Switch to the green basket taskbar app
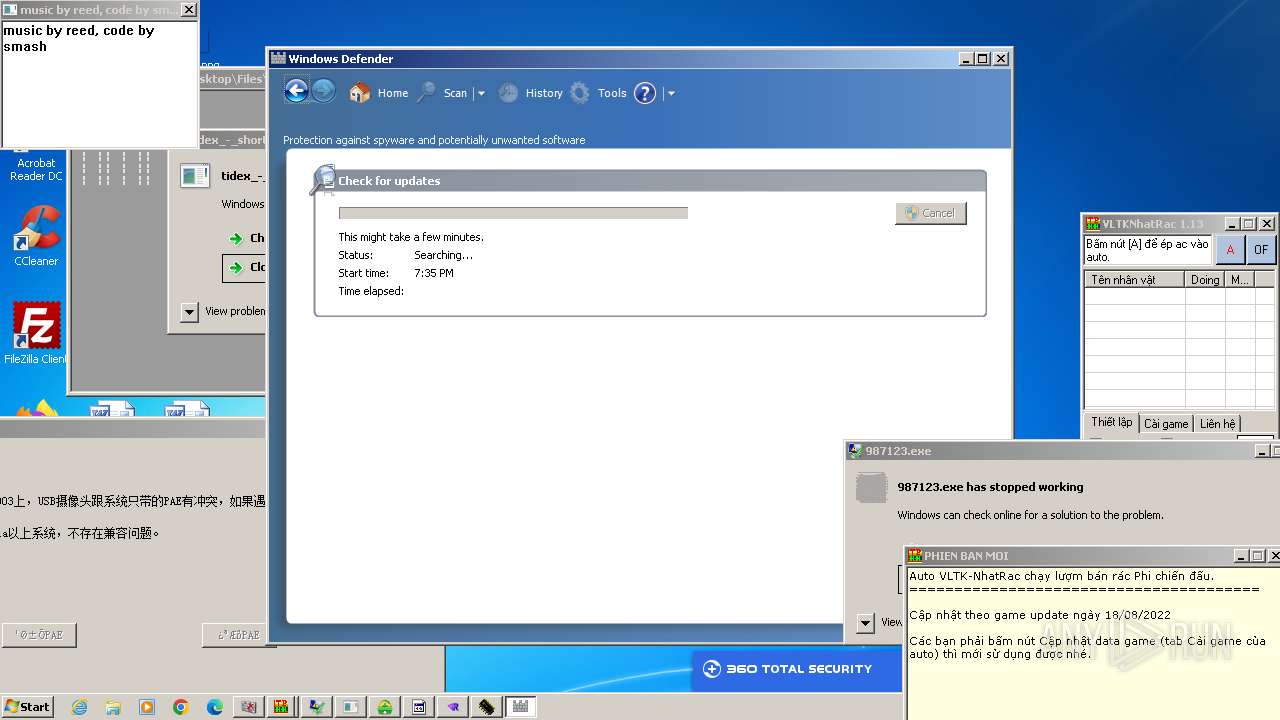1280x720 pixels. coord(385,707)
